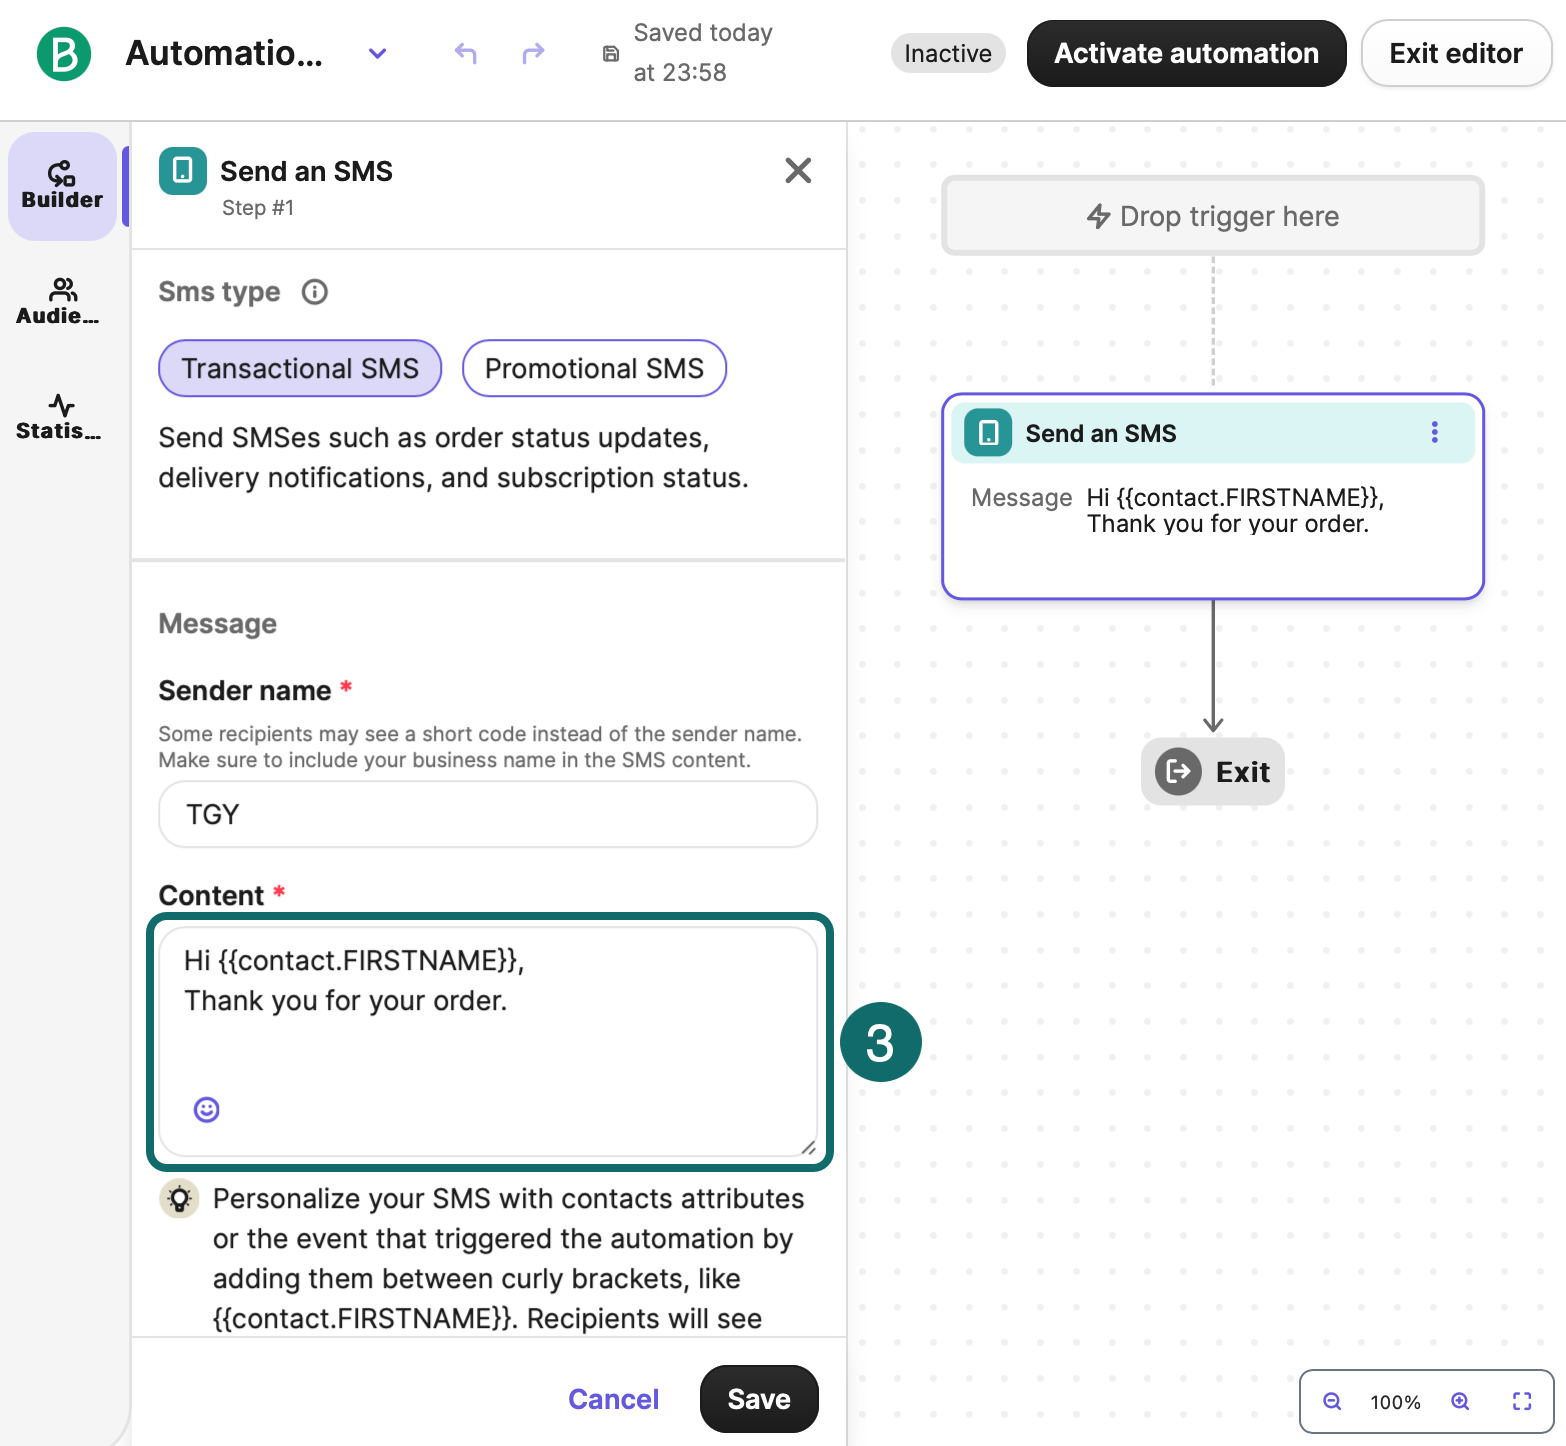This screenshot has height=1446, width=1566.
Task: Click the Exit arrow icon
Action: pyautogui.click(x=1179, y=771)
